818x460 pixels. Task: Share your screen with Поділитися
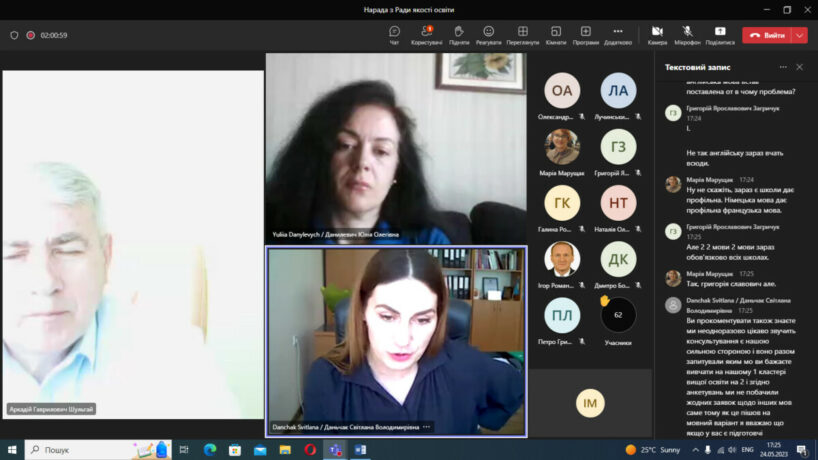(719, 35)
